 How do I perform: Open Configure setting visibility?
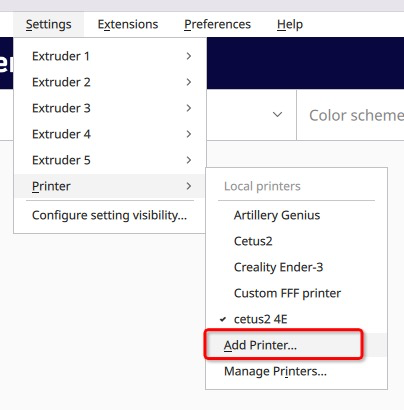tap(110, 215)
